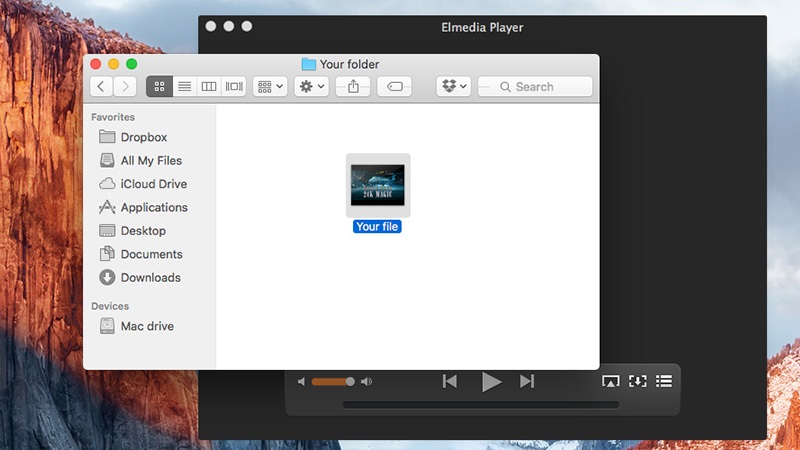Click the AirPlay icon in Elmedia Player

click(x=610, y=381)
